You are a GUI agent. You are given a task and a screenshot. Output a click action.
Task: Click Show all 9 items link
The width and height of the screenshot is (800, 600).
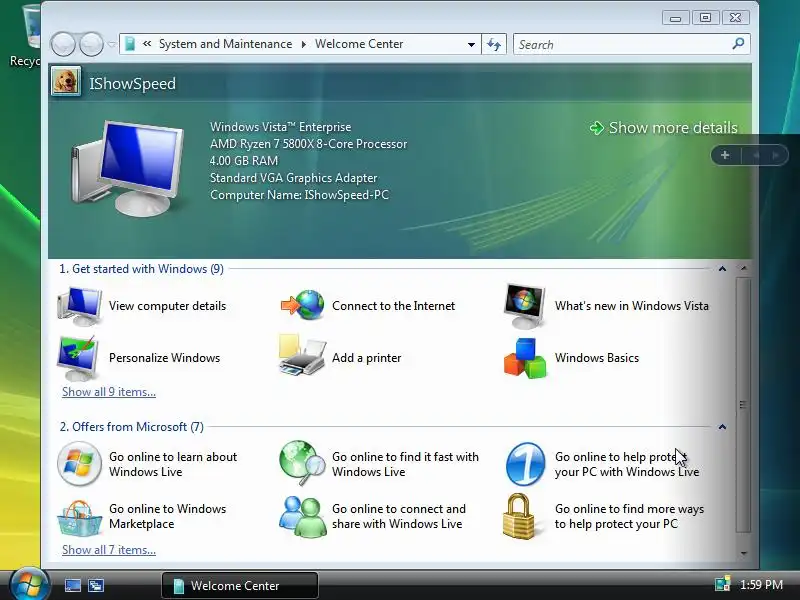[109, 392]
